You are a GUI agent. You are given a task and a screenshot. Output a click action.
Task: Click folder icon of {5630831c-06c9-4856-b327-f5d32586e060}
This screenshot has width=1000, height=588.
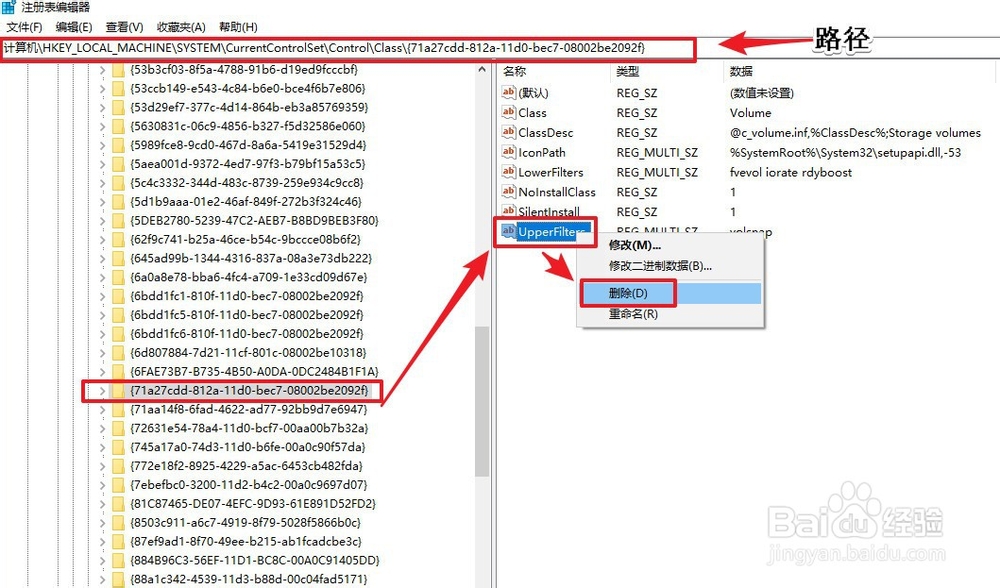coord(118,126)
